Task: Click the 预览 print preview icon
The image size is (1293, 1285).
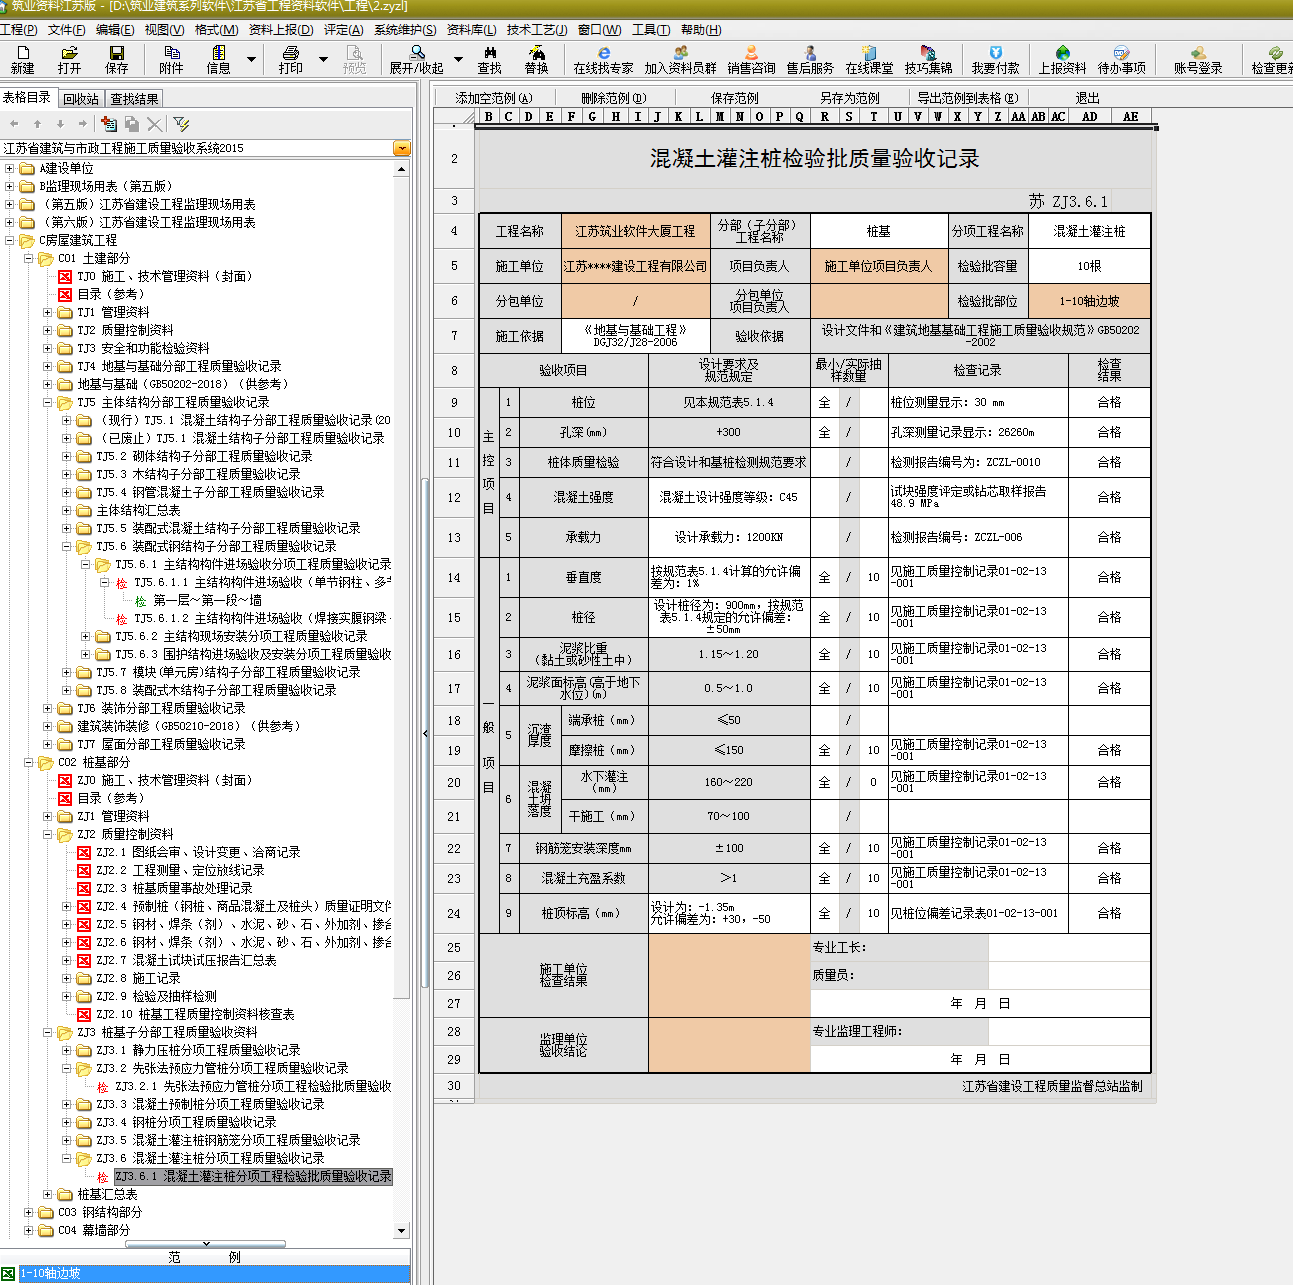Action: (x=354, y=59)
